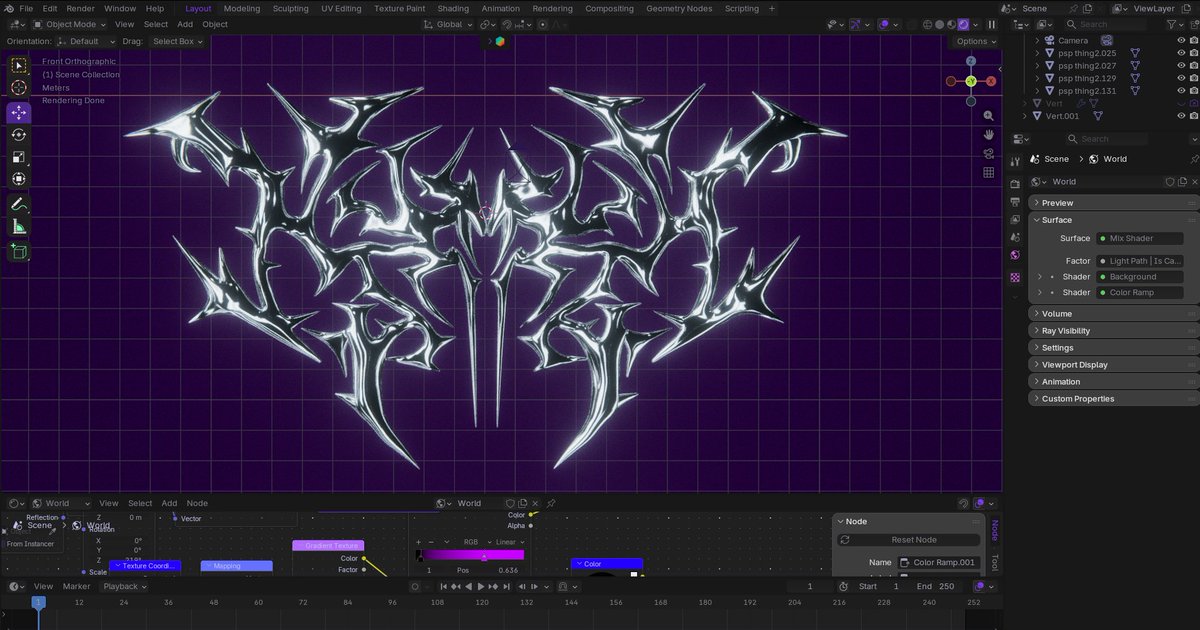Viewport: 1200px width, 630px height.
Task: Click the pin icon in node editor header
Action: click(x=551, y=503)
